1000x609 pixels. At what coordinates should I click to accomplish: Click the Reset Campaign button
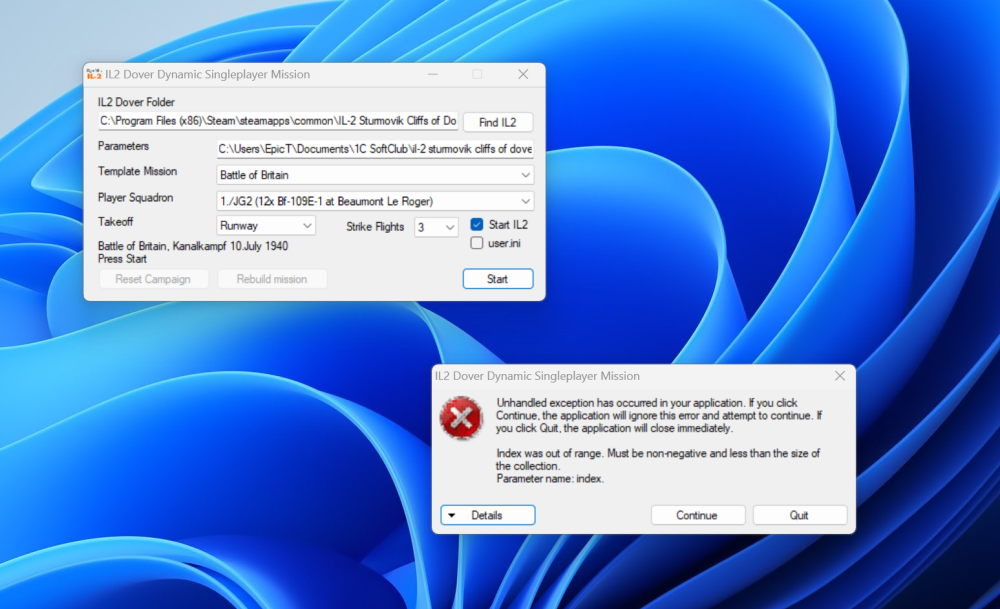153,278
